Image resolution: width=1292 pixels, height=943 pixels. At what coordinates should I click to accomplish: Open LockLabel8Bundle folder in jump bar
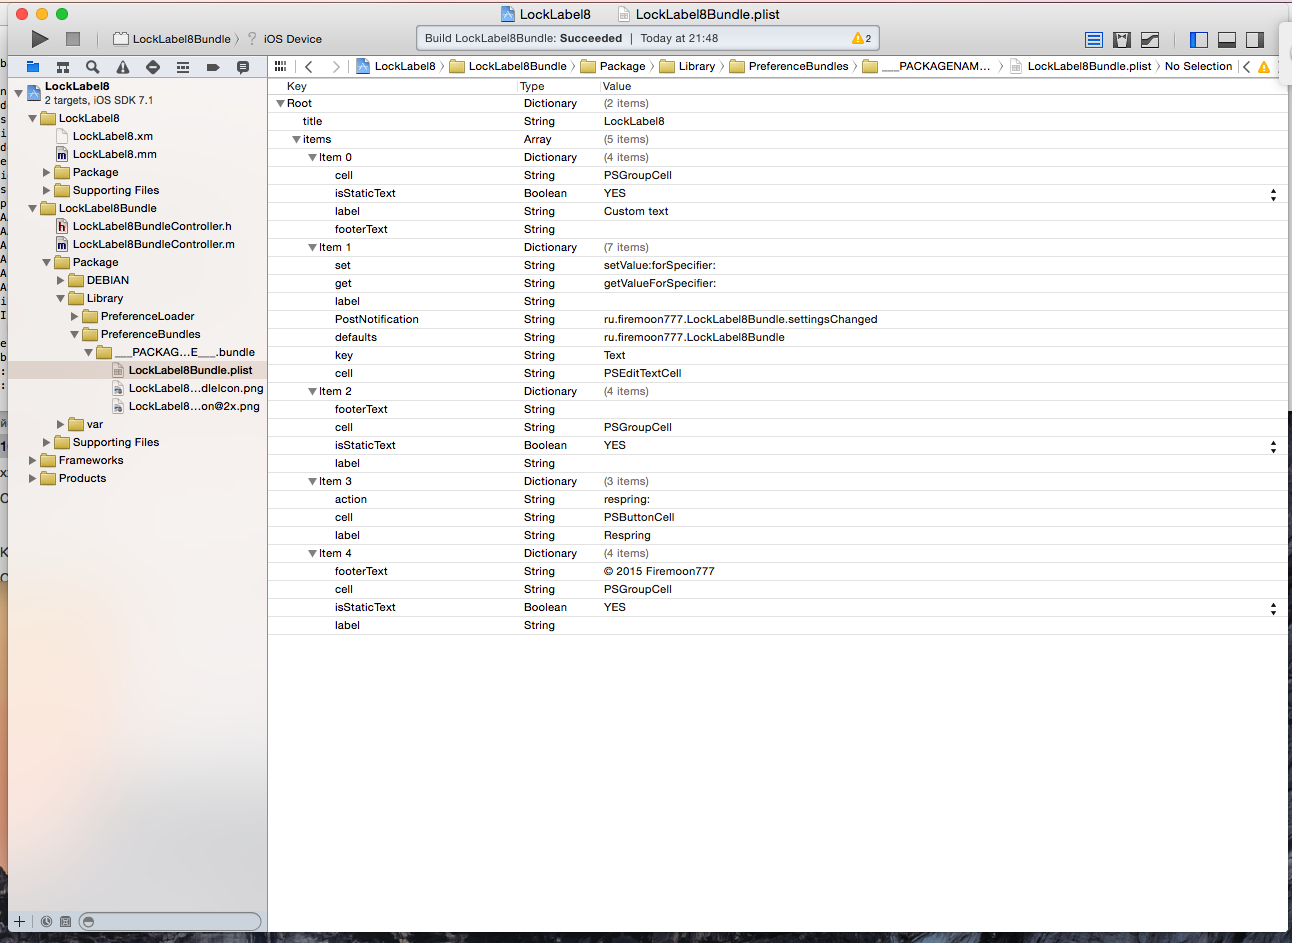pyautogui.click(x=508, y=66)
